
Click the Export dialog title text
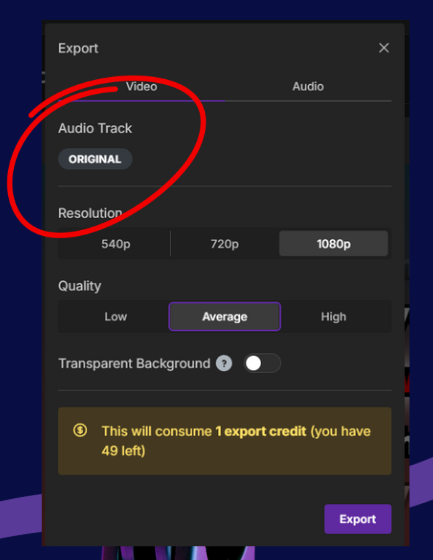point(78,48)
